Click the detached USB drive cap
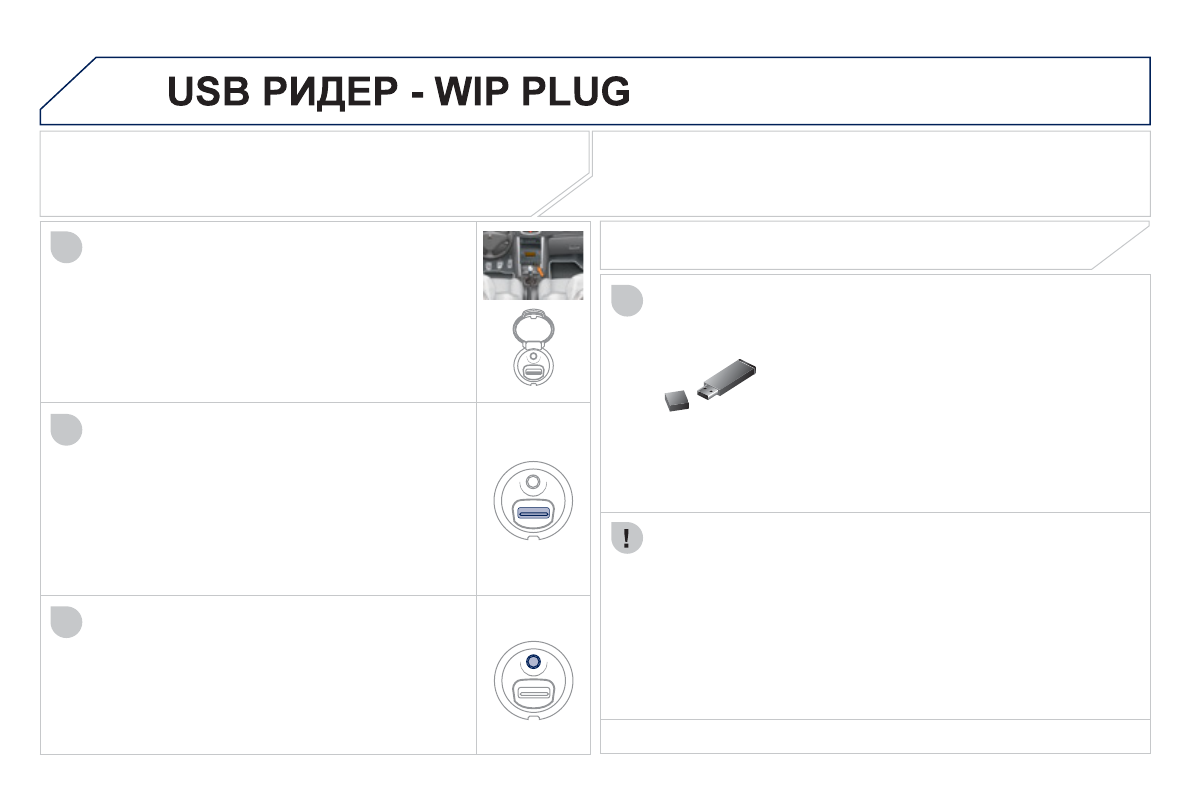The width and height of the screenshot is (1191, 794). point(678,401)
